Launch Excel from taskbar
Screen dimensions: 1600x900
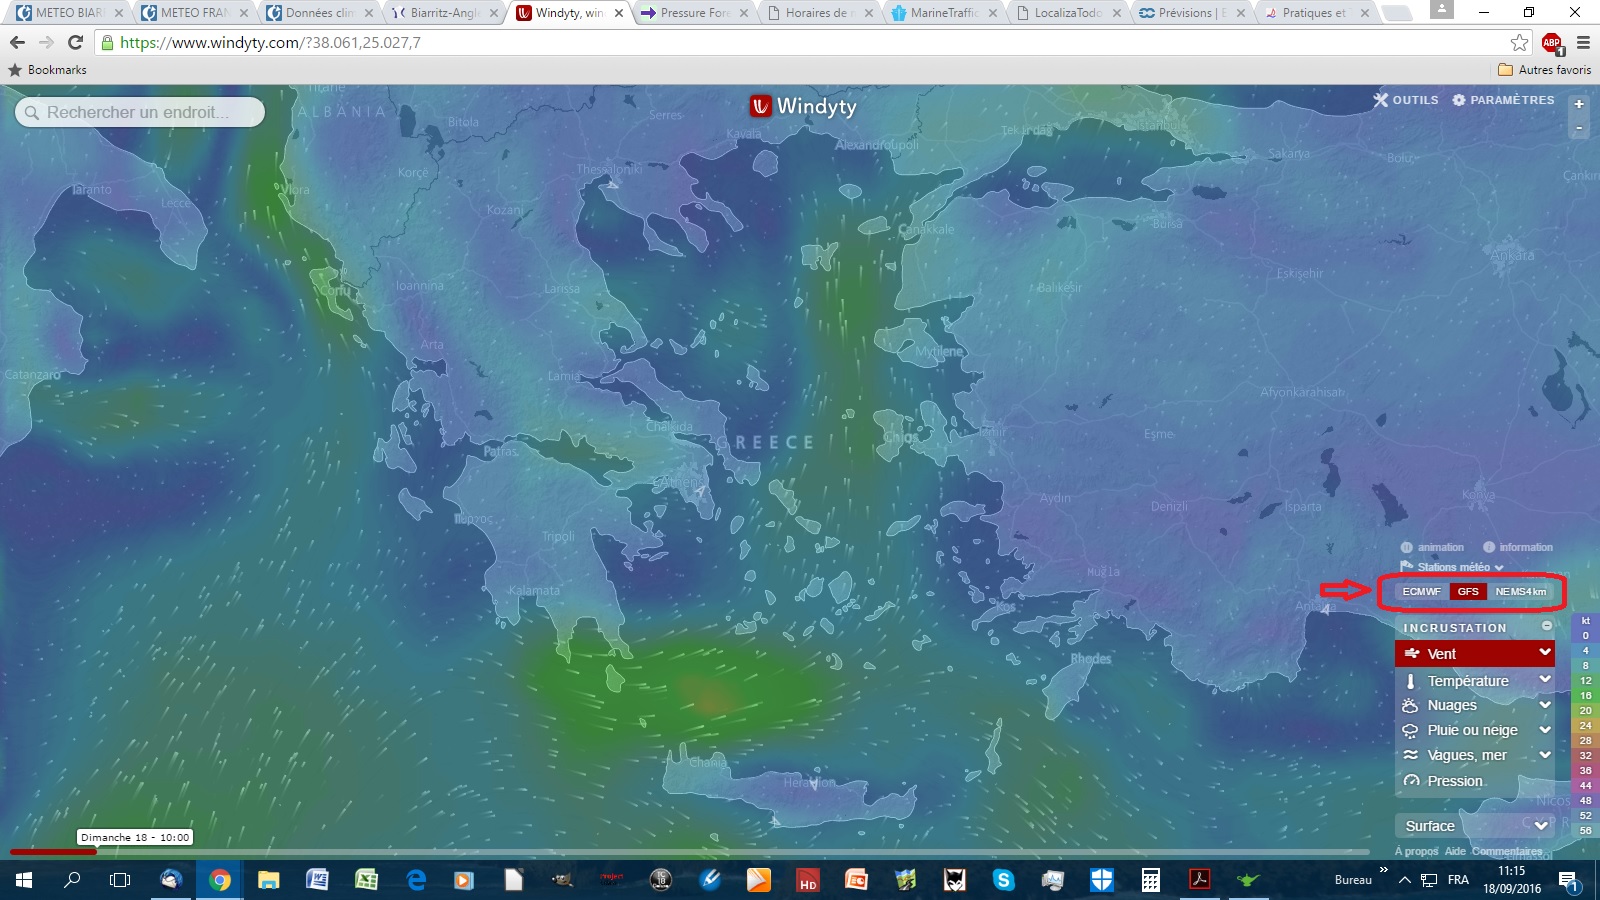[366, 880]
